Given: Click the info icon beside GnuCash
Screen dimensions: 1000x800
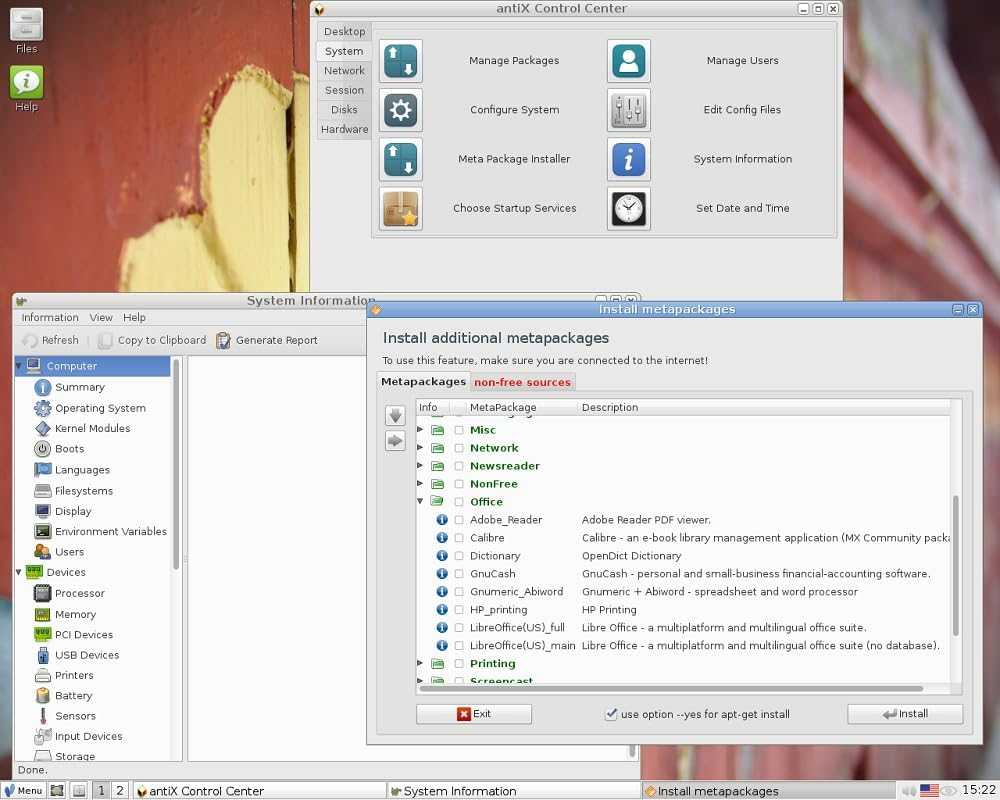Looking at the screenshot, I should pos(441,573).
